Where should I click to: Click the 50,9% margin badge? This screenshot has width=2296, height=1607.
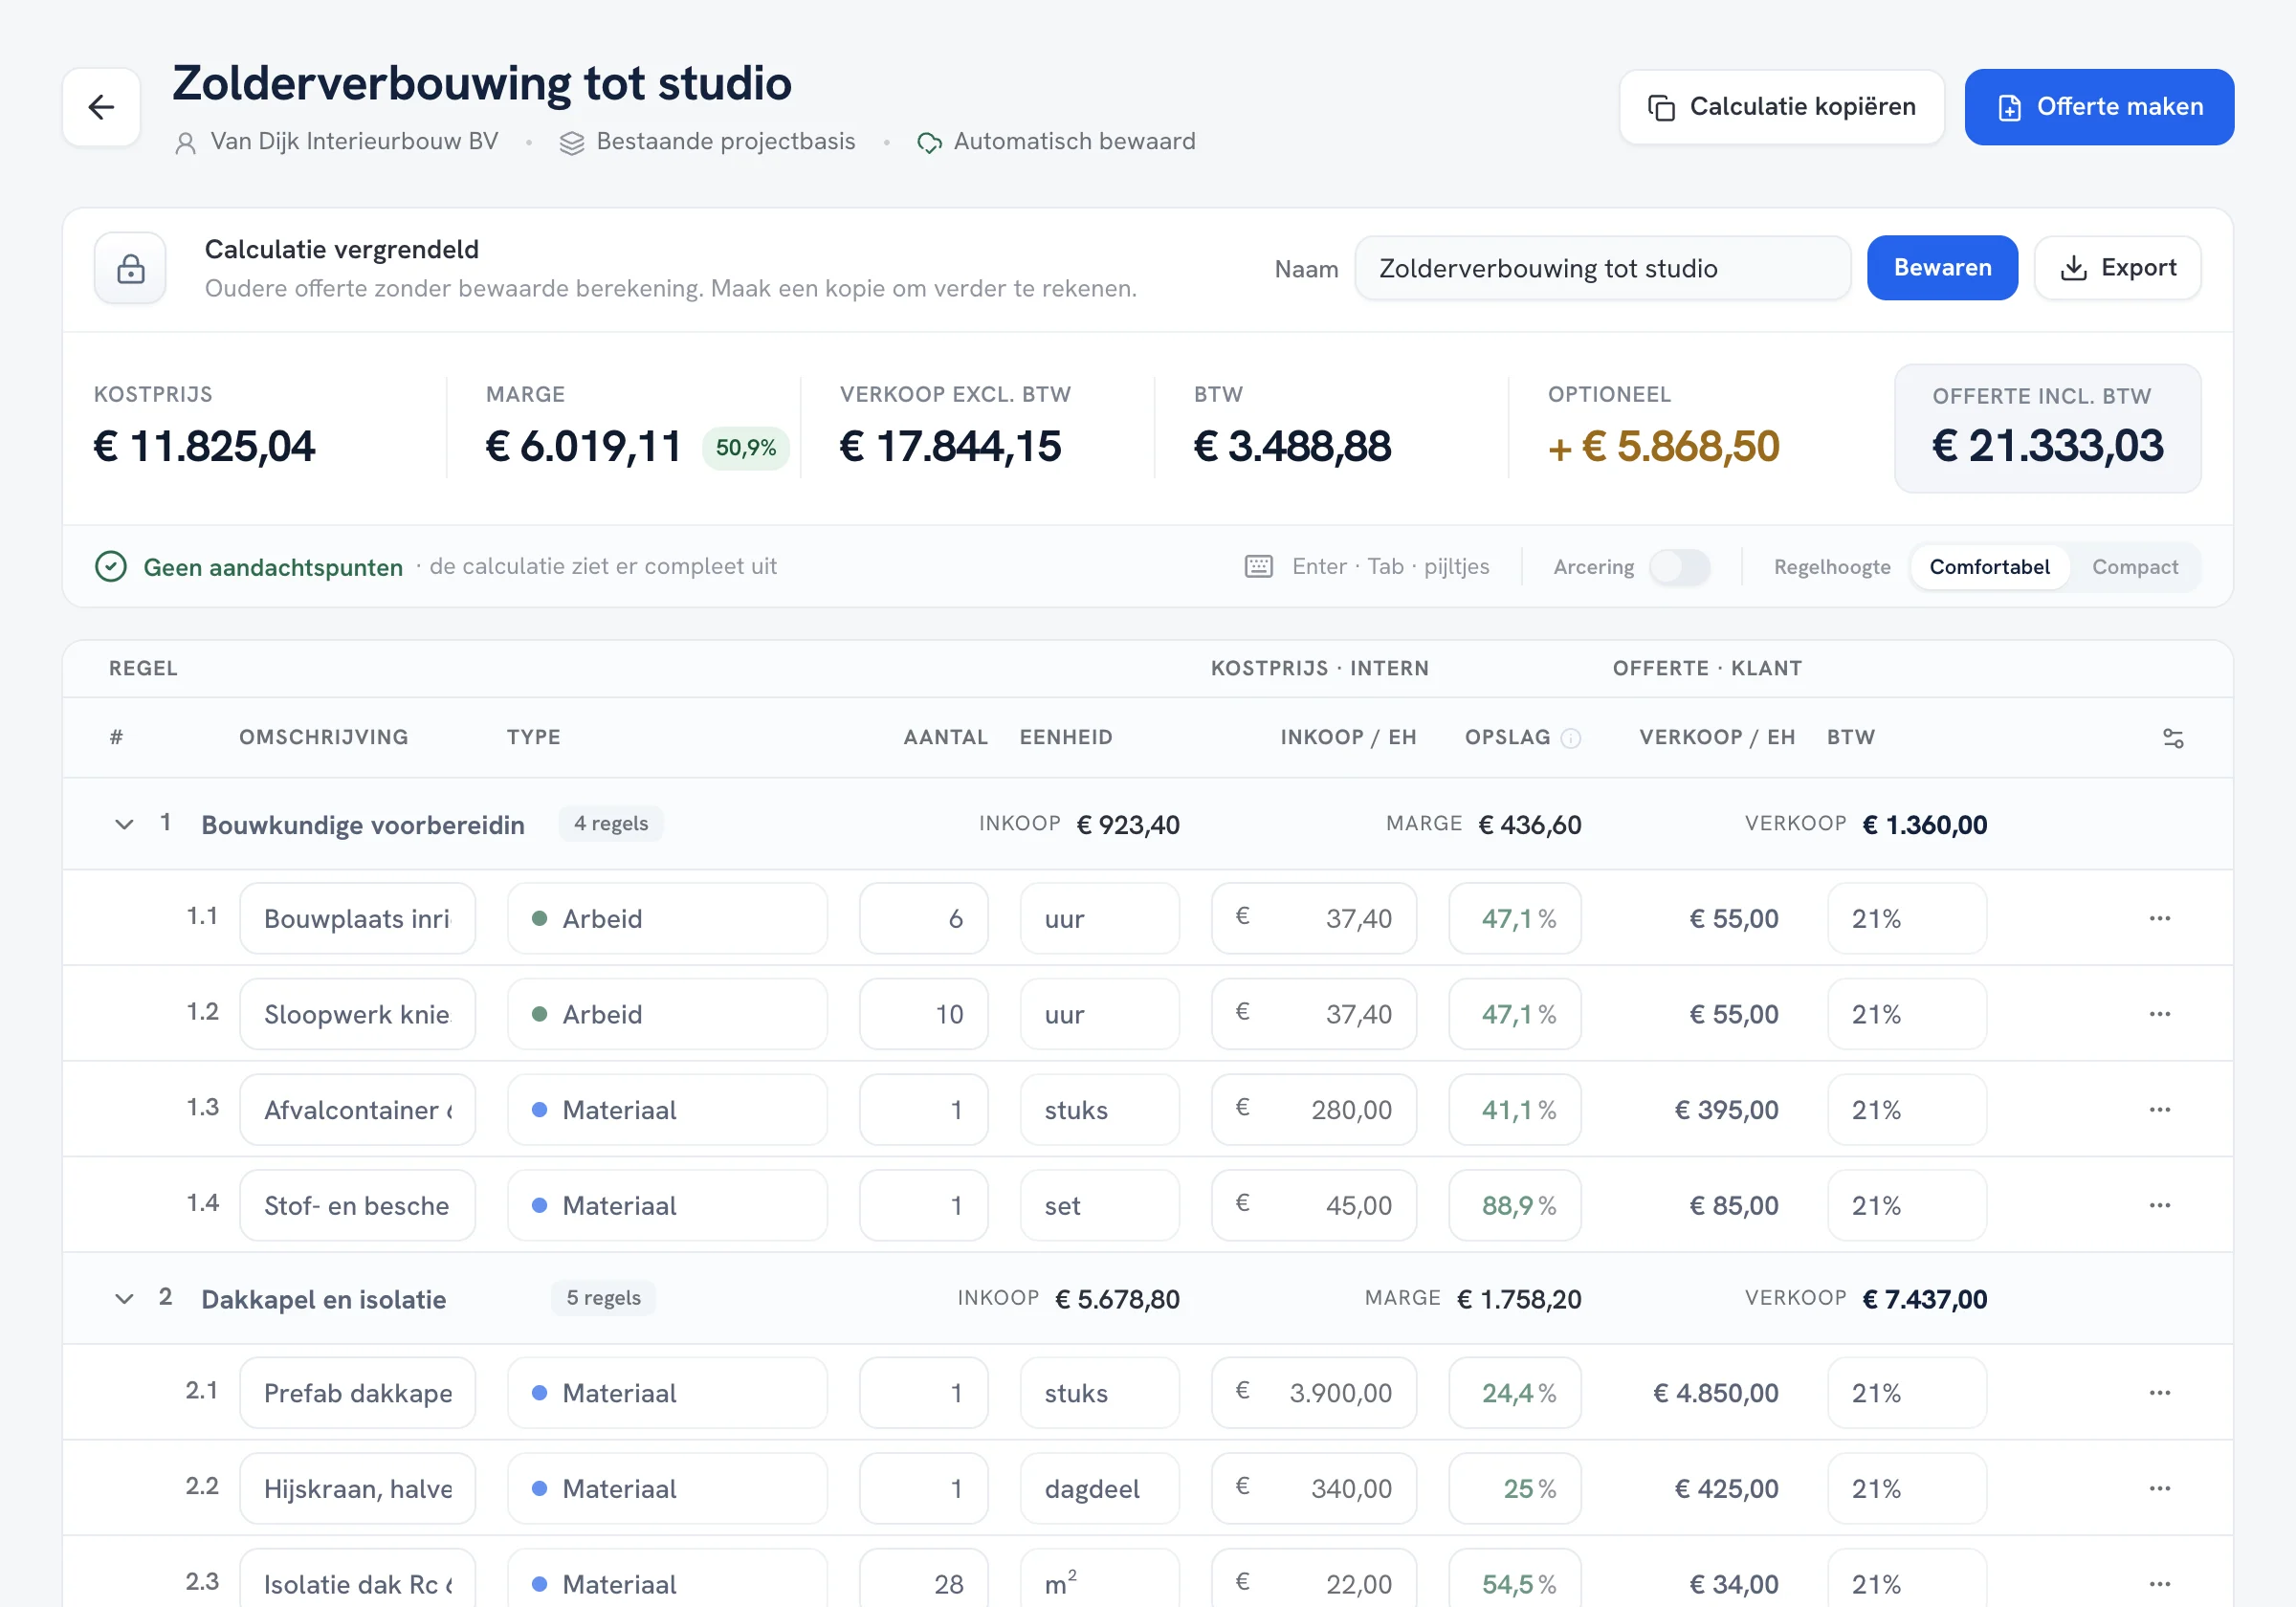click(x=745, y=447)
